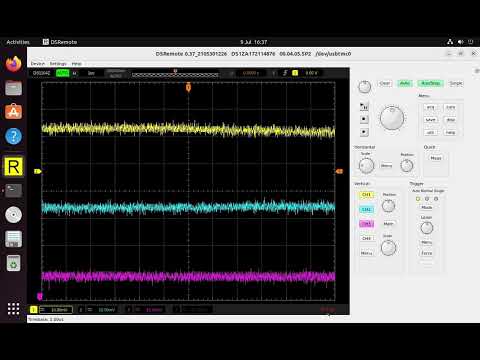Click the Meas quick button
Image resolution: width=480 pixels, height=360 pixels.
pyautogui.click(x=436, y=158)
